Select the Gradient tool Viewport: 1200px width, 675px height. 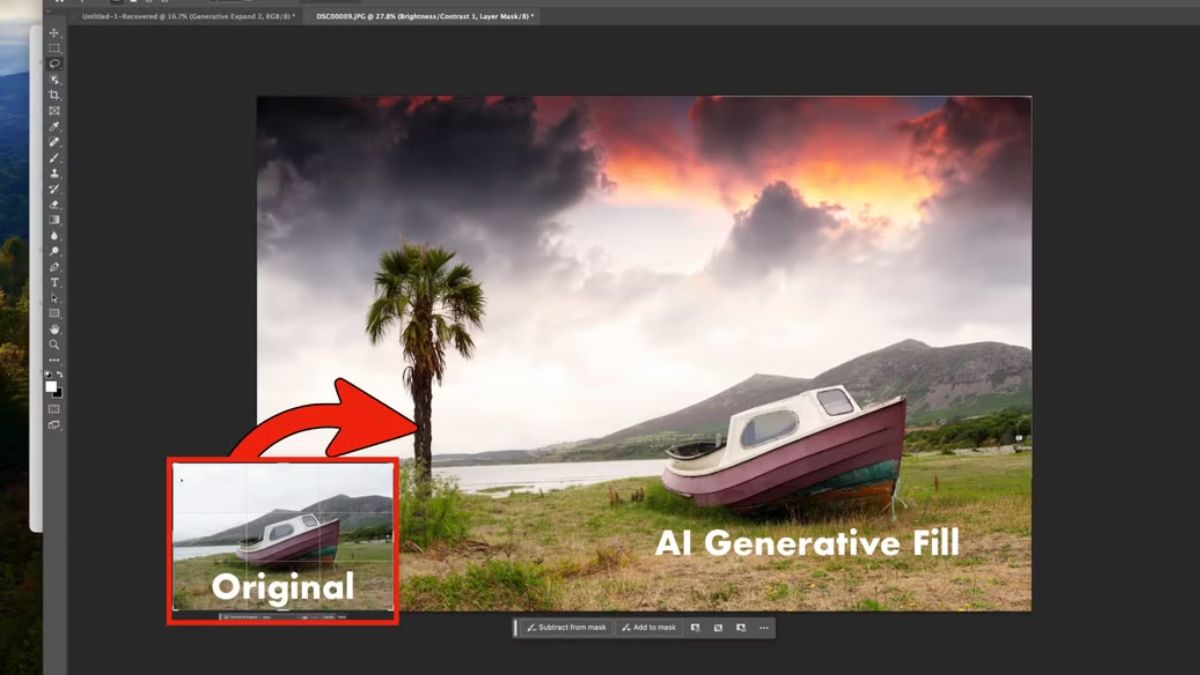pos(54,220)
